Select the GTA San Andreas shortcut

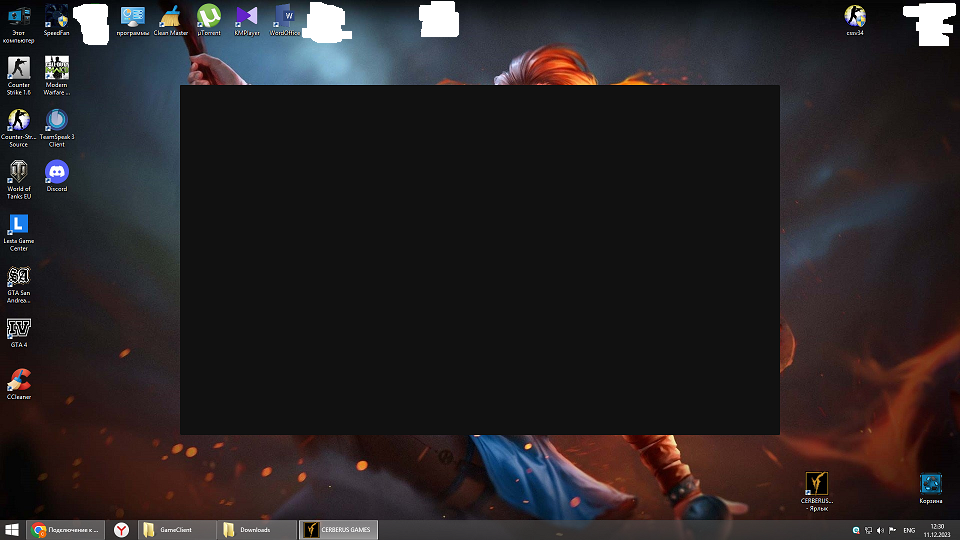pos(18,284)
